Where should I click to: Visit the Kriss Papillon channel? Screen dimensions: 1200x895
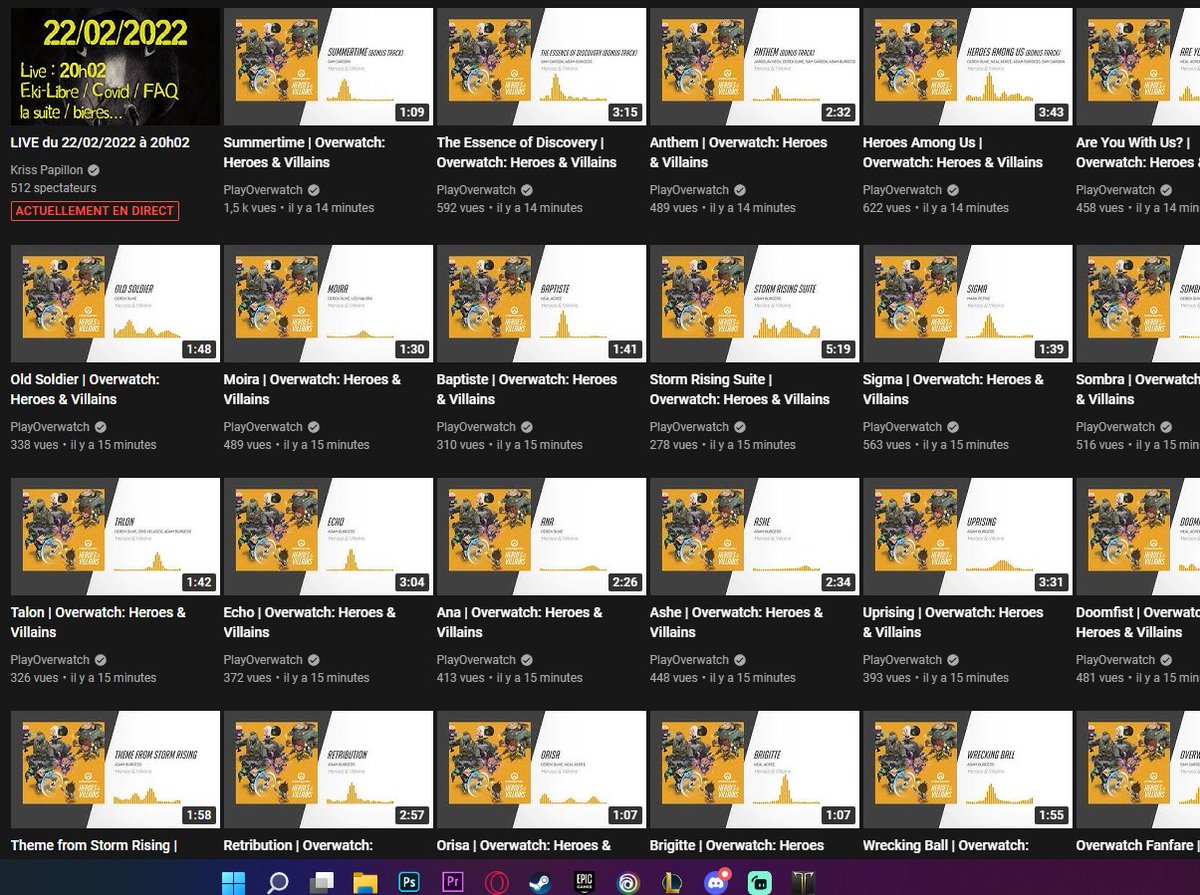pos(47,170)
